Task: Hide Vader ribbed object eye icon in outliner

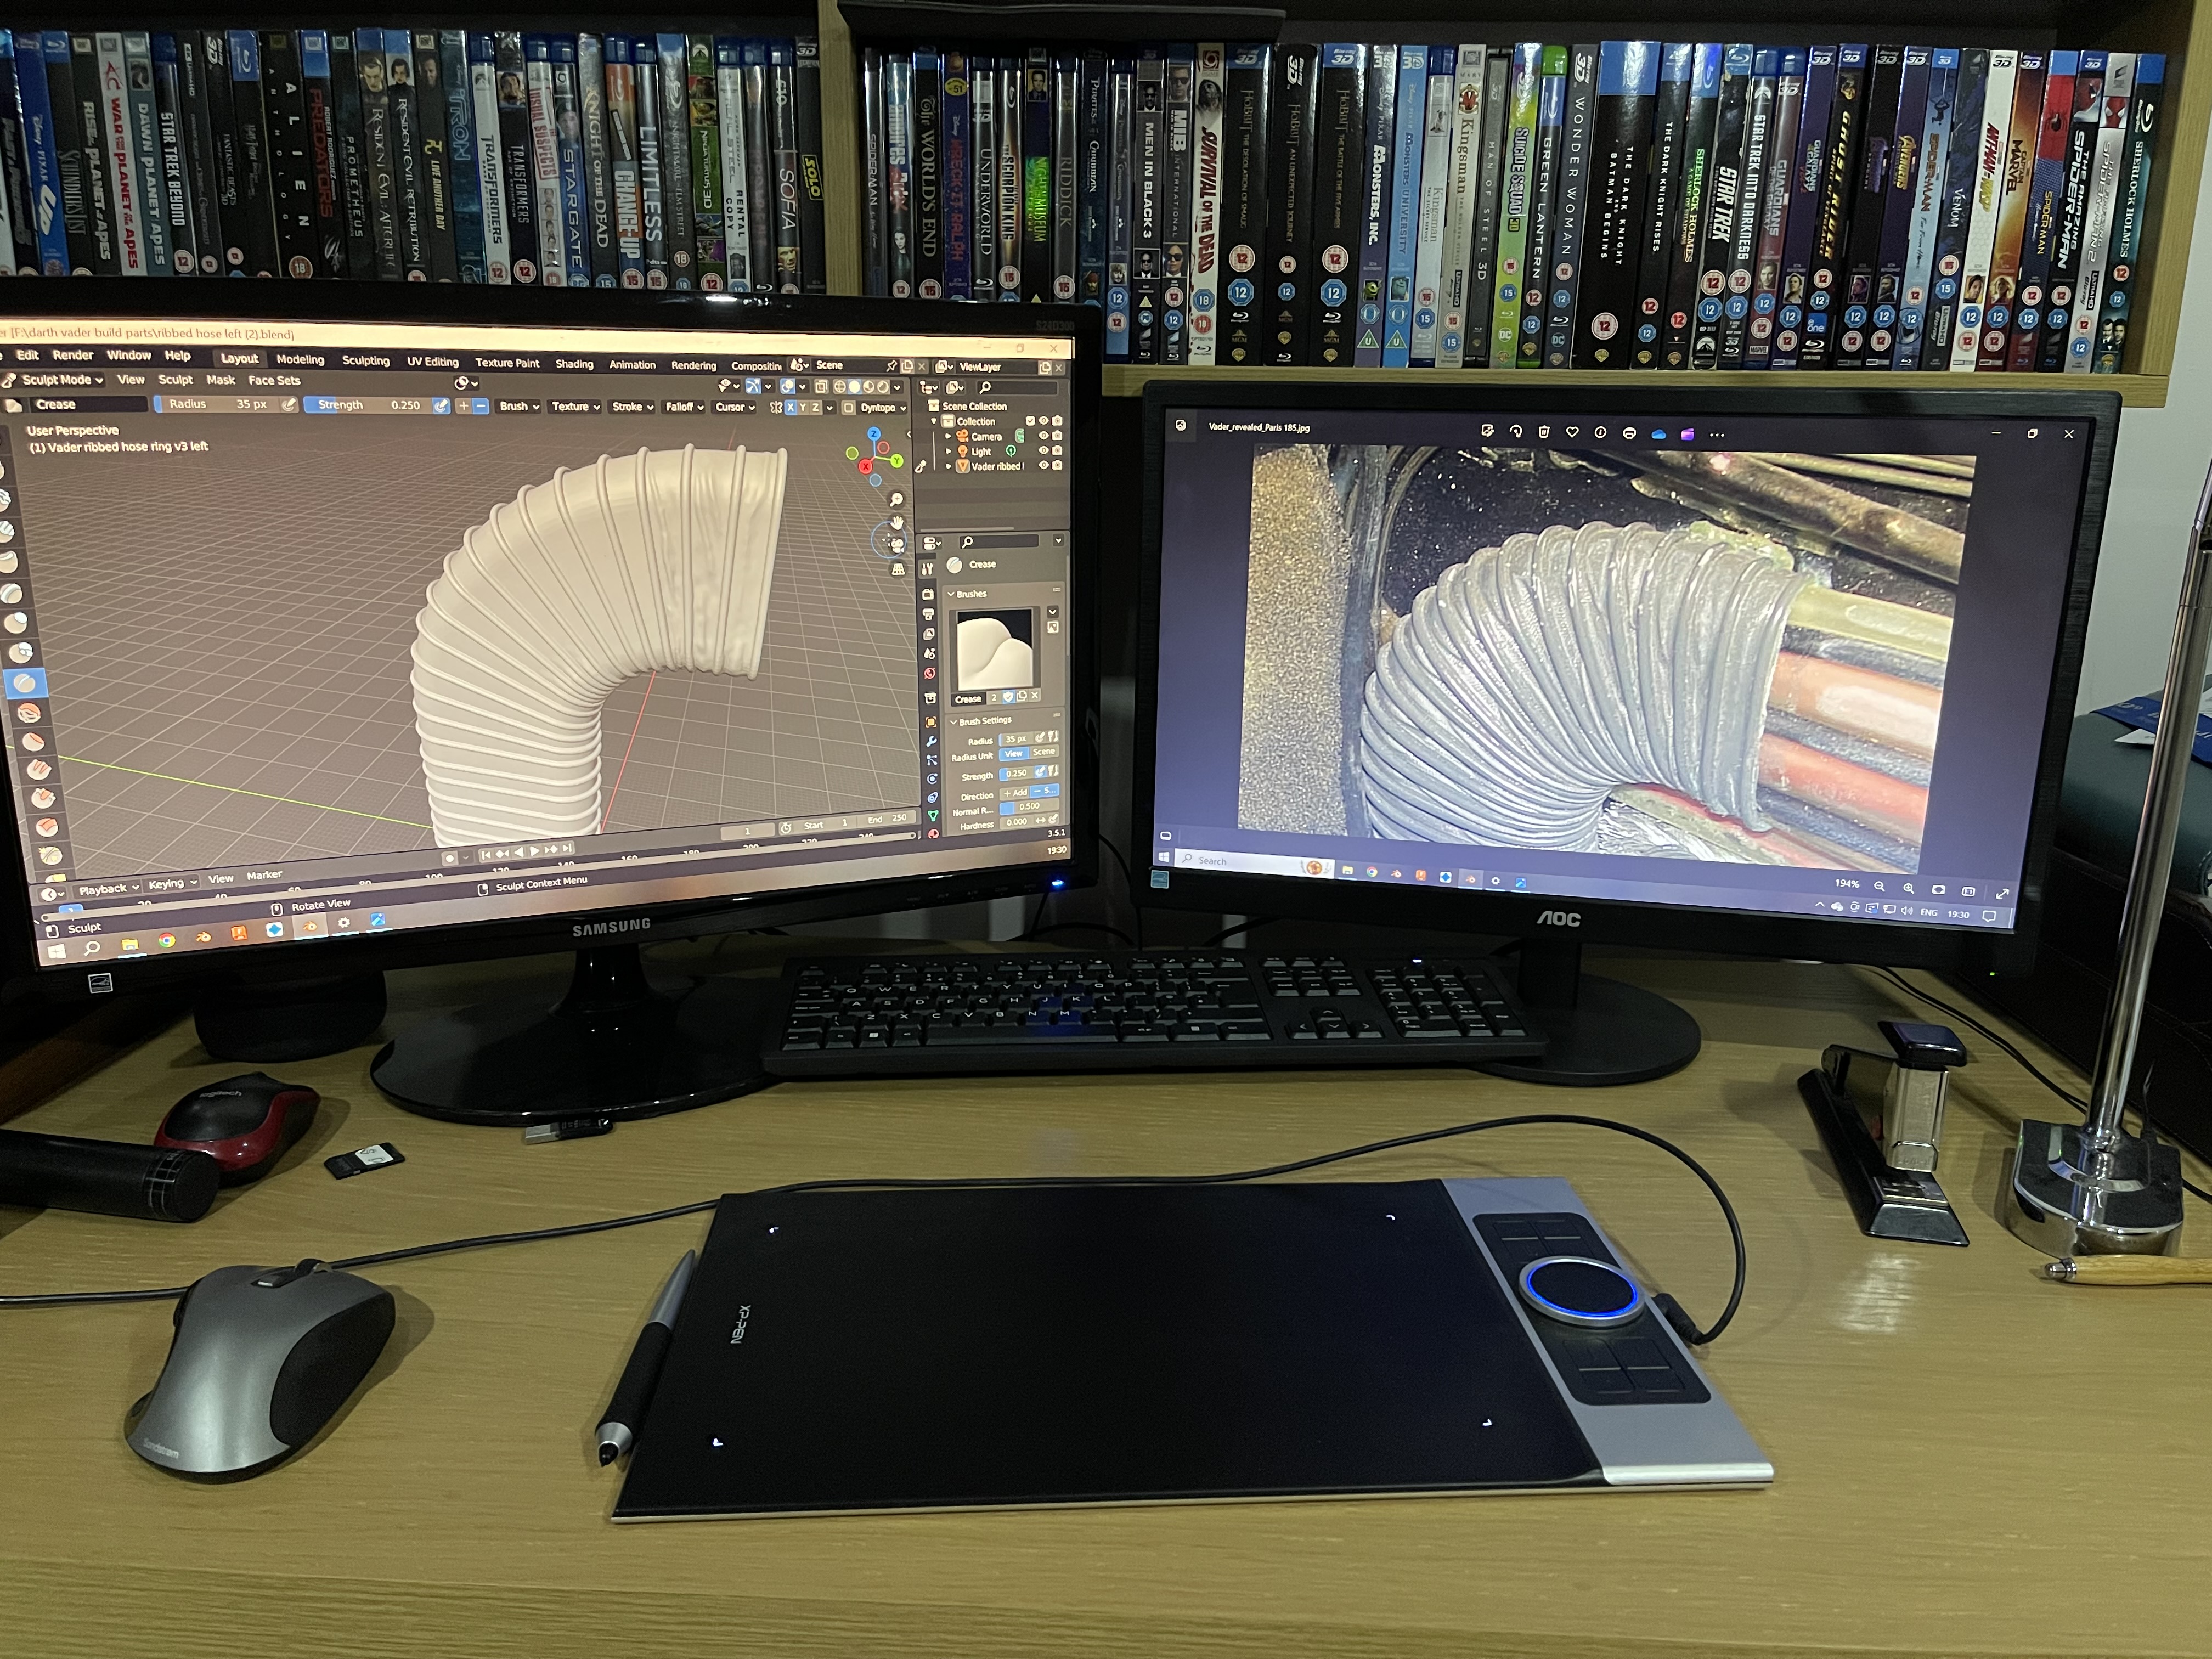Action: click(1043, 465)
